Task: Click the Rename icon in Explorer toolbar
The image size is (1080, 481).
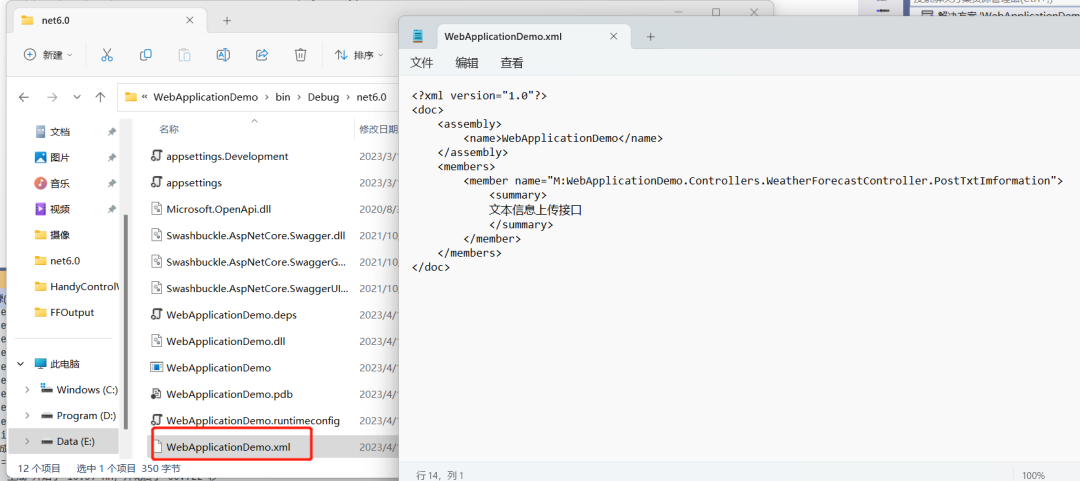Action: pyautogui.click(x=223, y=55)
